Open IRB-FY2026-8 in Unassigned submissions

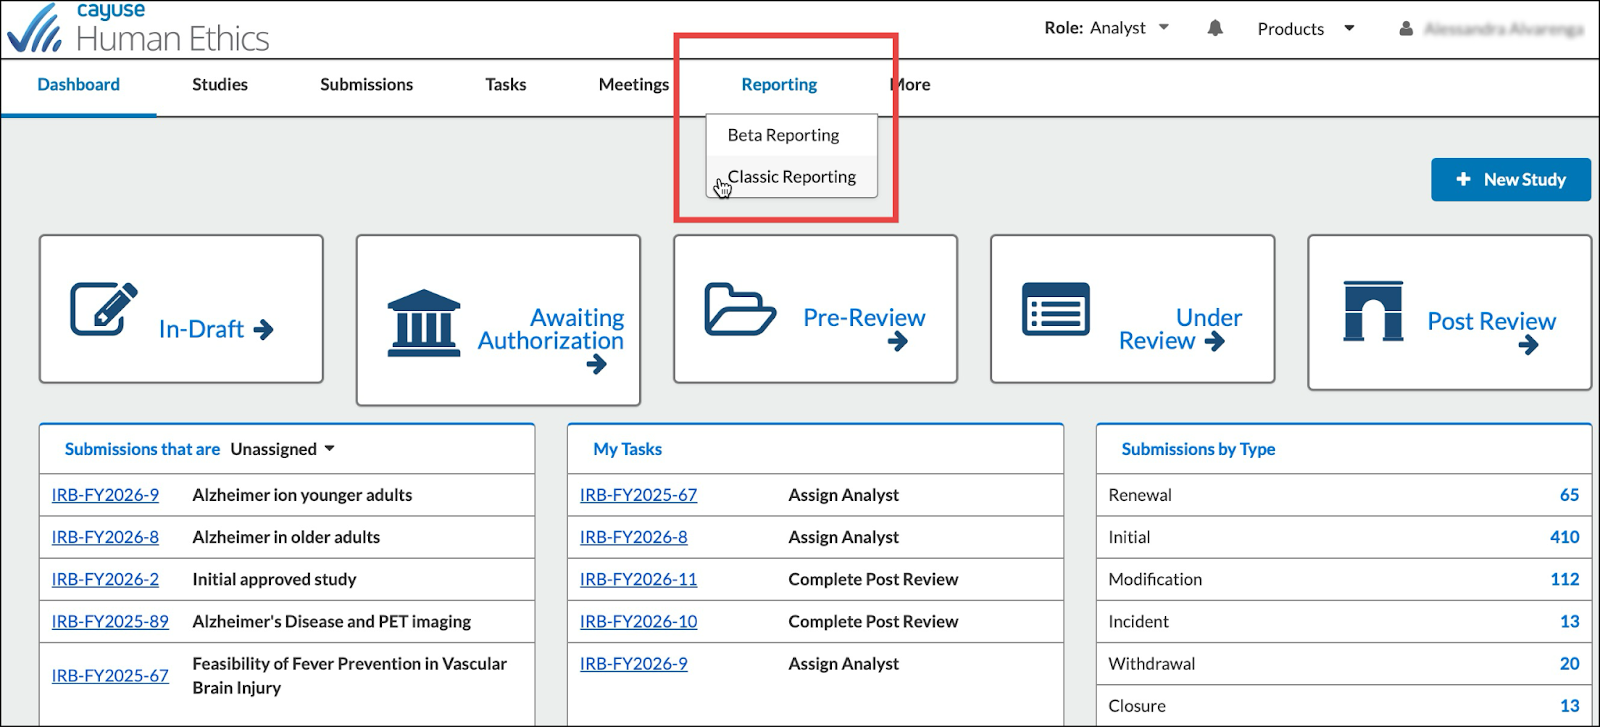(105, 537)
